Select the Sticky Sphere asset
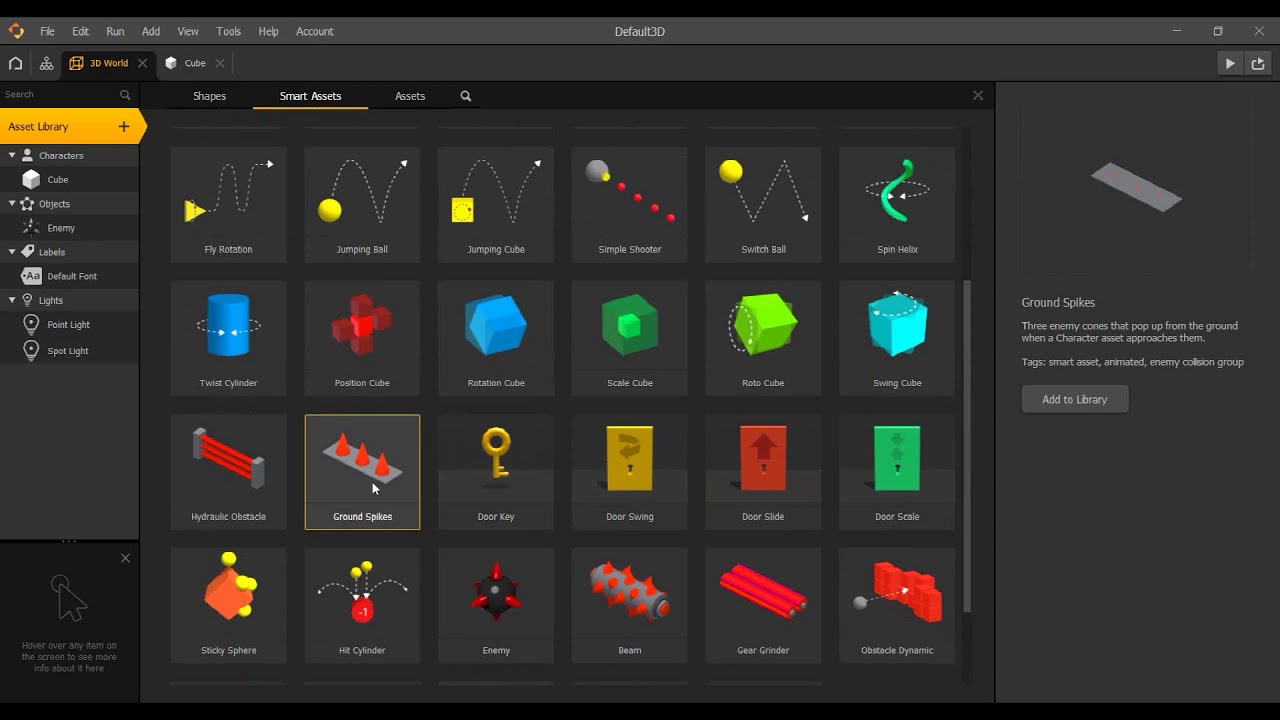 [x=228, y=605]
